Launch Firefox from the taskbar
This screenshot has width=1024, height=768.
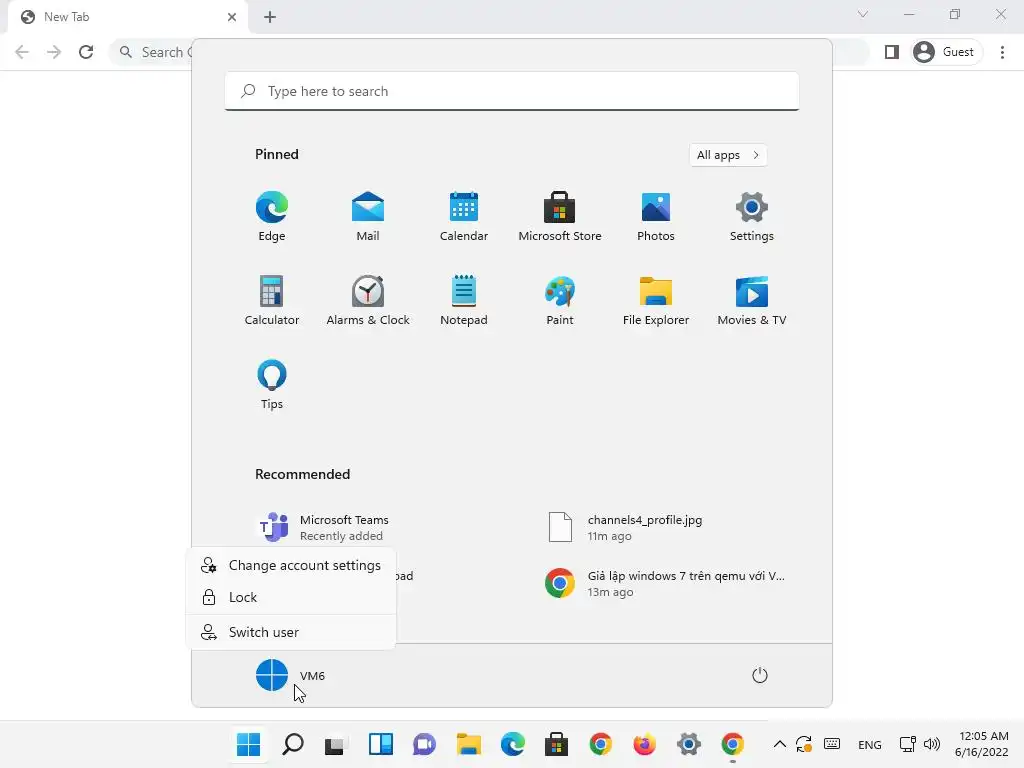click(x=644, y=744)
